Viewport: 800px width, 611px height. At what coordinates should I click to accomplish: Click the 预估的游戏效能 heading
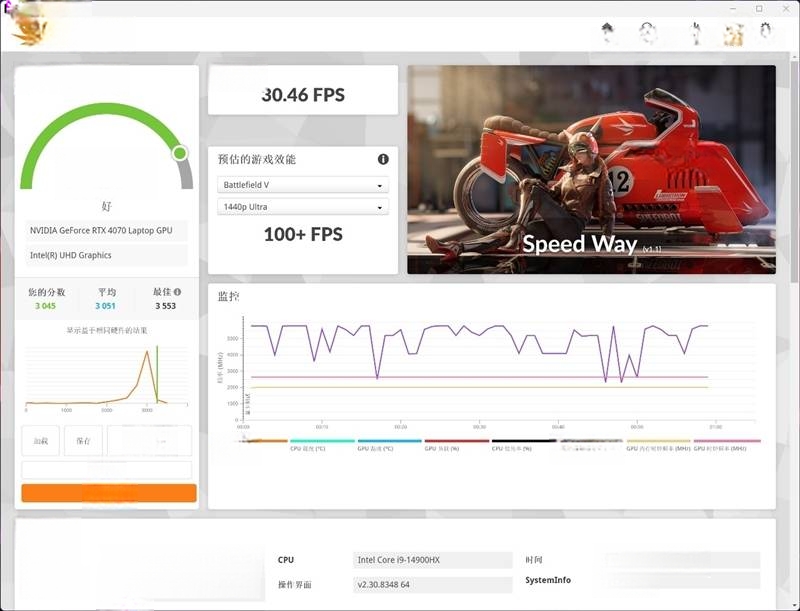click(257, 159)
